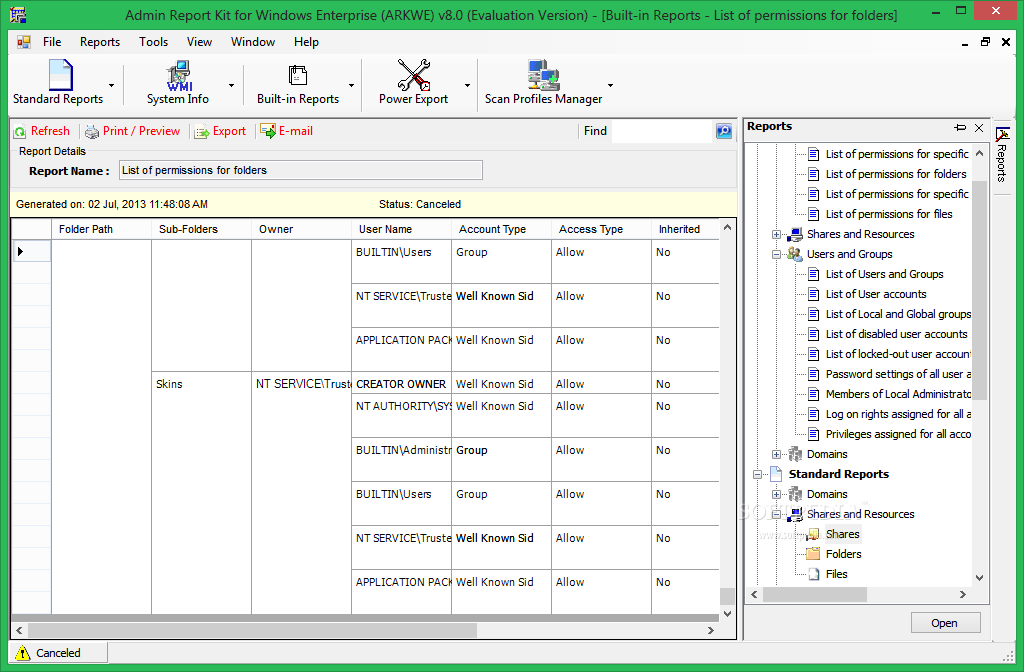Click the warning icon next to Canceled
This screenshot has width=1024, height=672.
pyautogui.click(x=22, y=652)
